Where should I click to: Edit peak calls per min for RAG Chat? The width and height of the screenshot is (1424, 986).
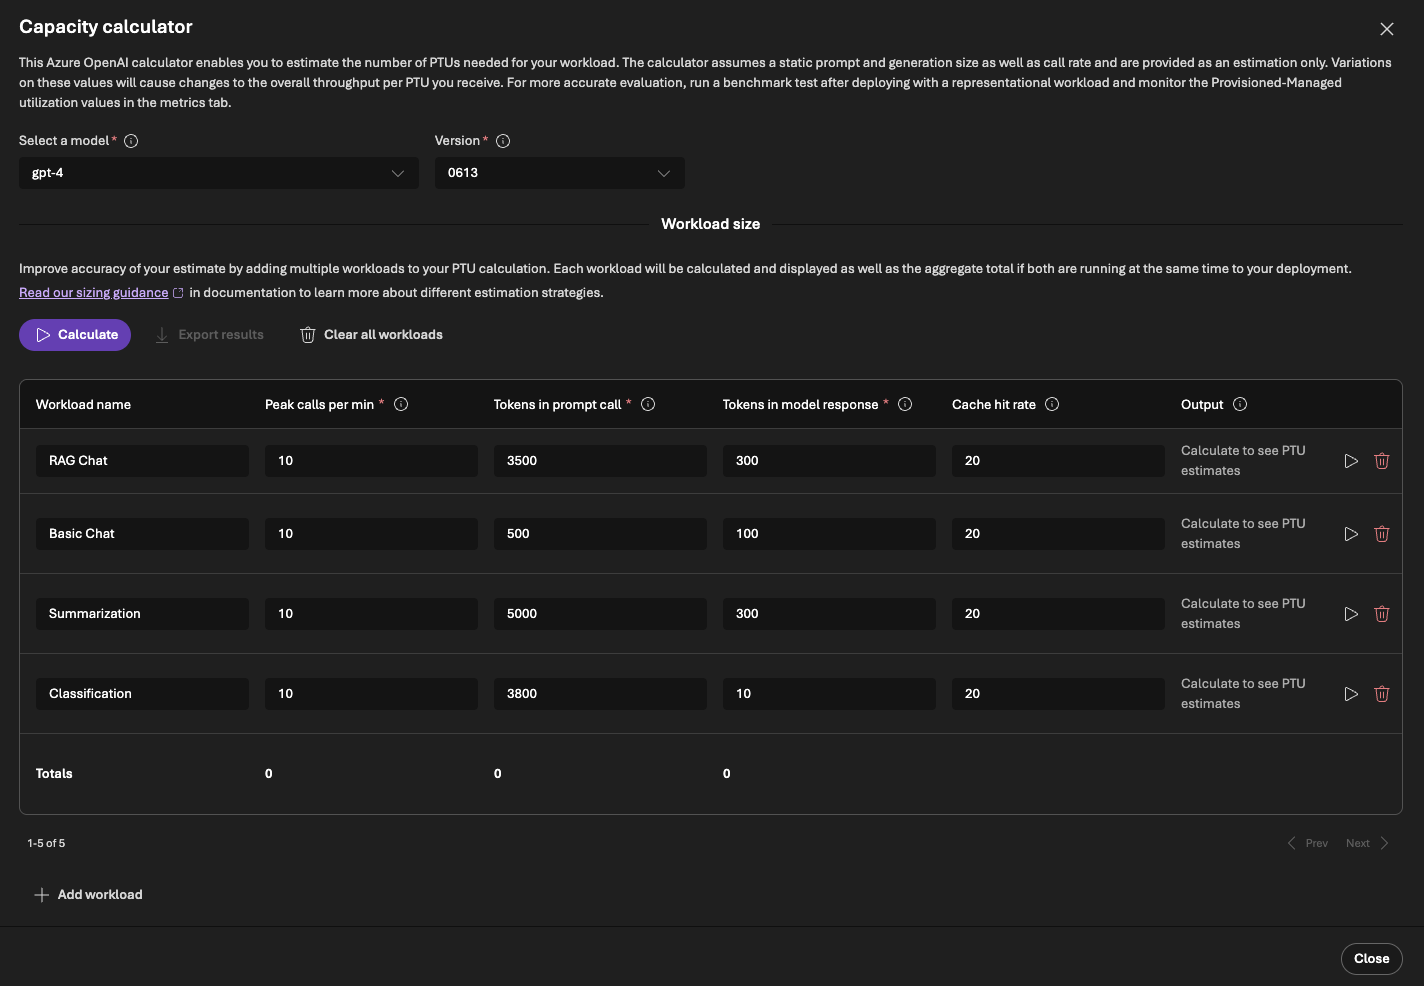point(371,461)
